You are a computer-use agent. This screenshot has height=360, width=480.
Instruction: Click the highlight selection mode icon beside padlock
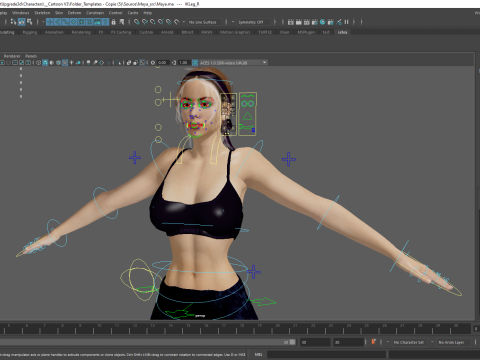[x=122, y=22]
